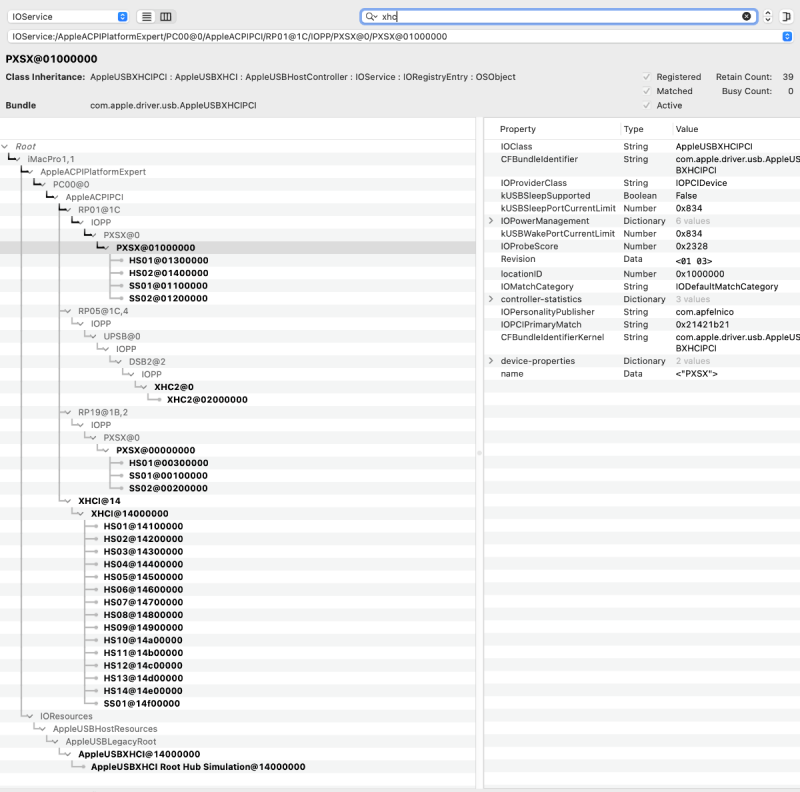This screenshot has height=792, width=800.
Task: Expand the controller-statistics dictionary
Action: [491, 299]
